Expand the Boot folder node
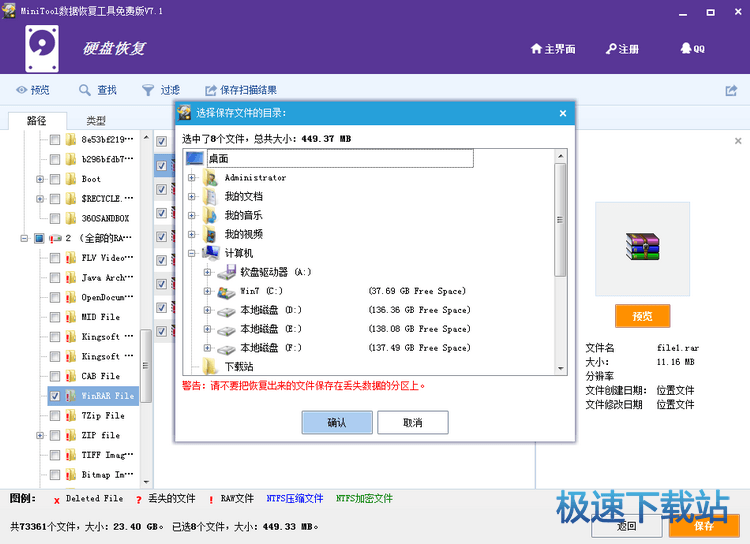This screenshot has width=750, height=544. click(40, 179)
